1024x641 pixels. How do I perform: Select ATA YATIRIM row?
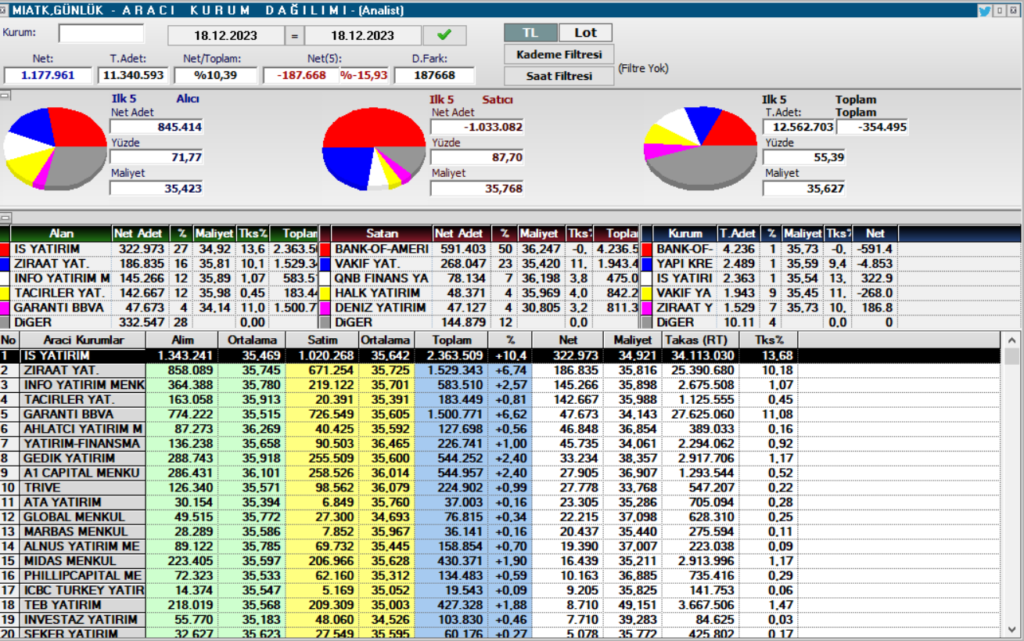[500, 503]
